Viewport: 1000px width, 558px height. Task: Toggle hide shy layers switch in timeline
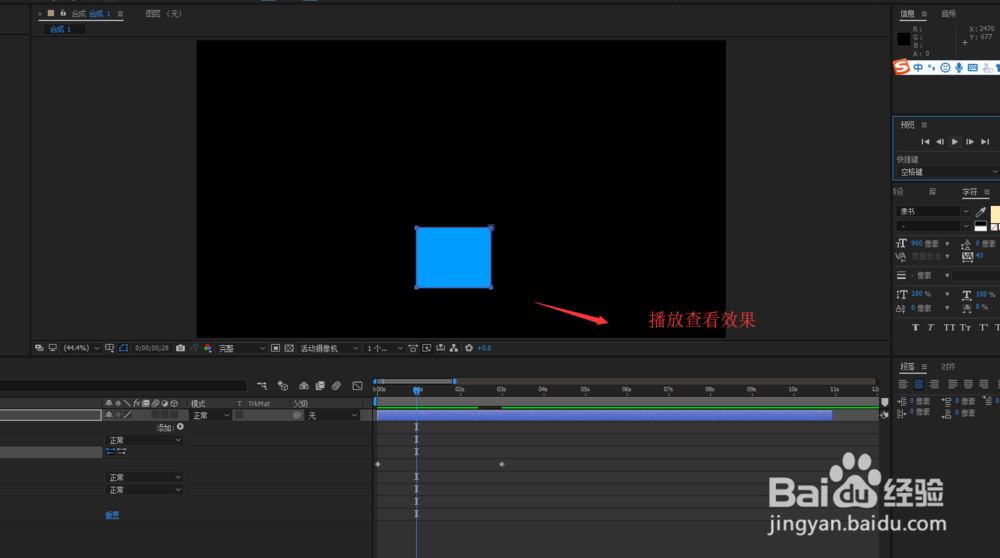click(304, 386)
